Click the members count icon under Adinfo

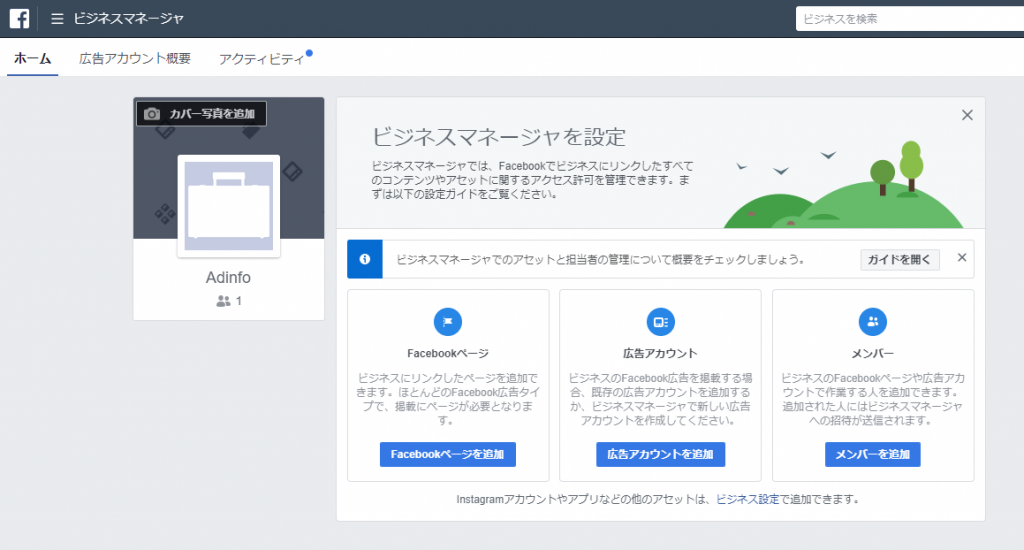click(223, 301)
